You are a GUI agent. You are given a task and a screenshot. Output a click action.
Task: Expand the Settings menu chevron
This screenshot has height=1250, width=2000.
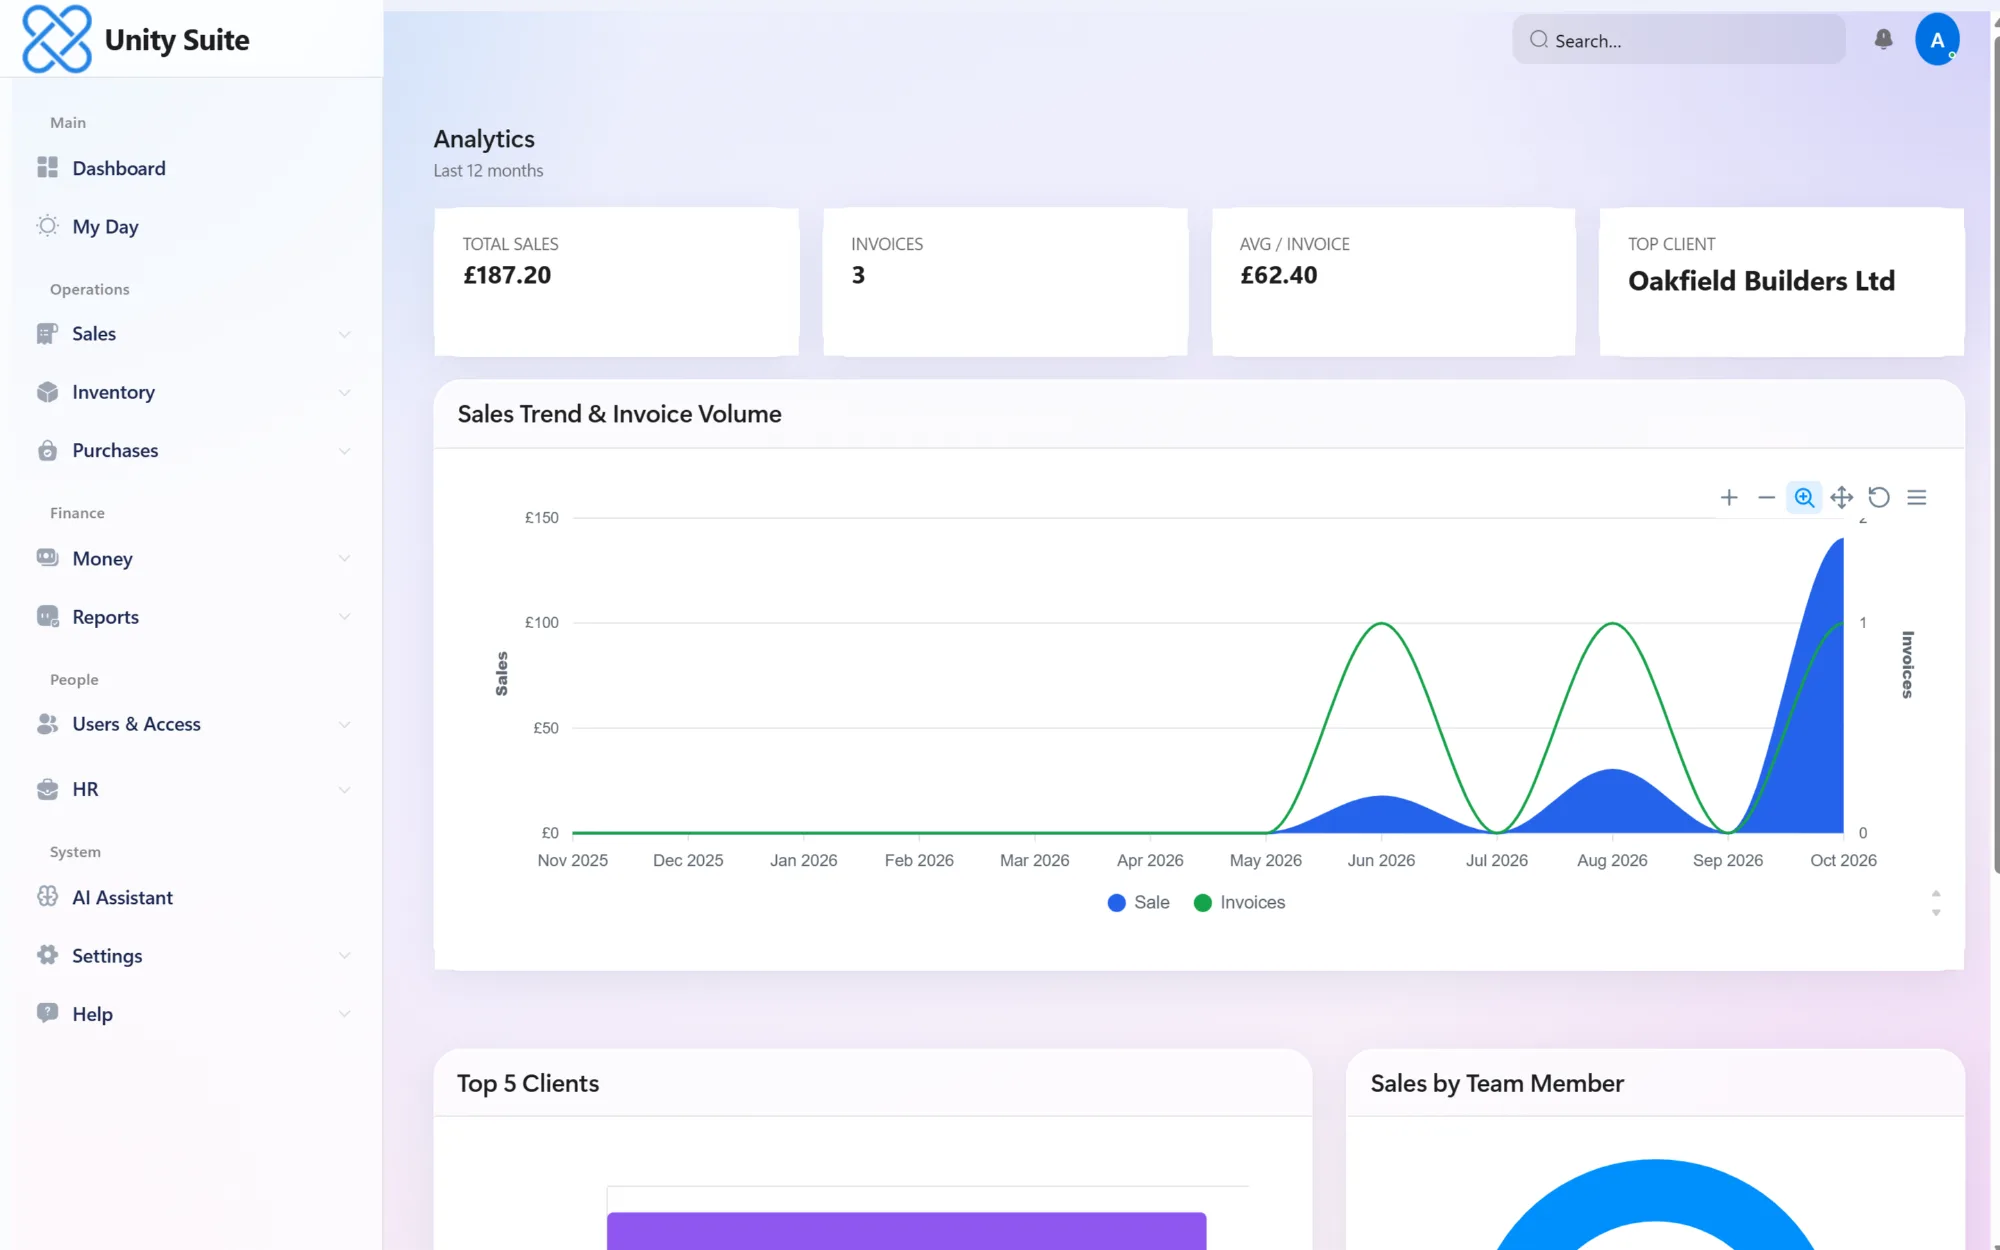pos(344,955)
